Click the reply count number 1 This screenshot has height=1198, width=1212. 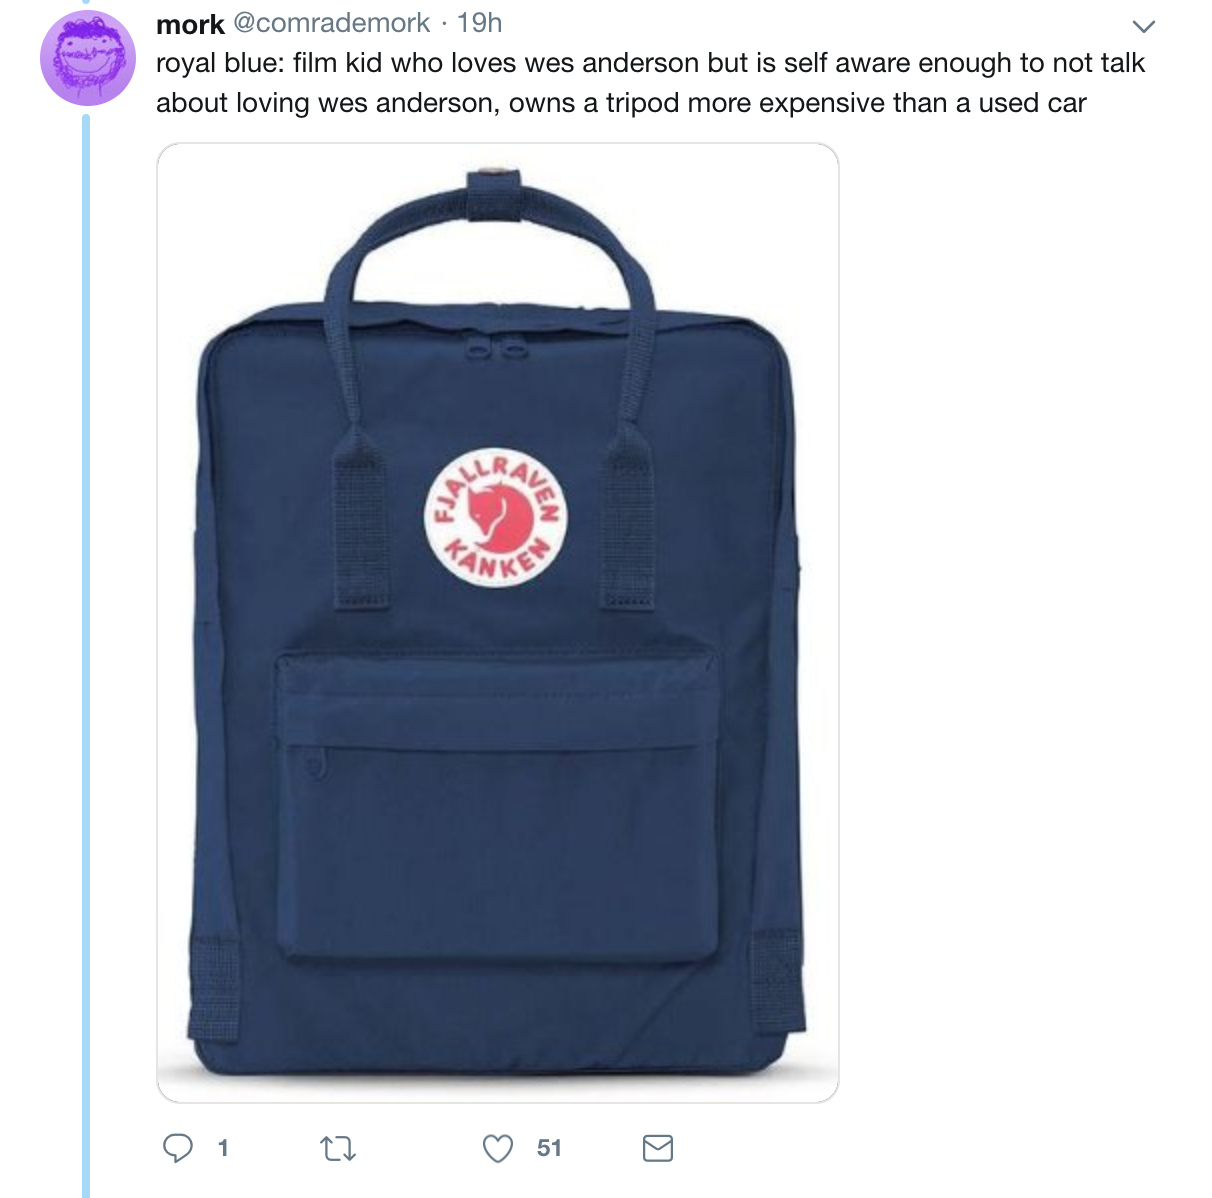pos(223,1148)
